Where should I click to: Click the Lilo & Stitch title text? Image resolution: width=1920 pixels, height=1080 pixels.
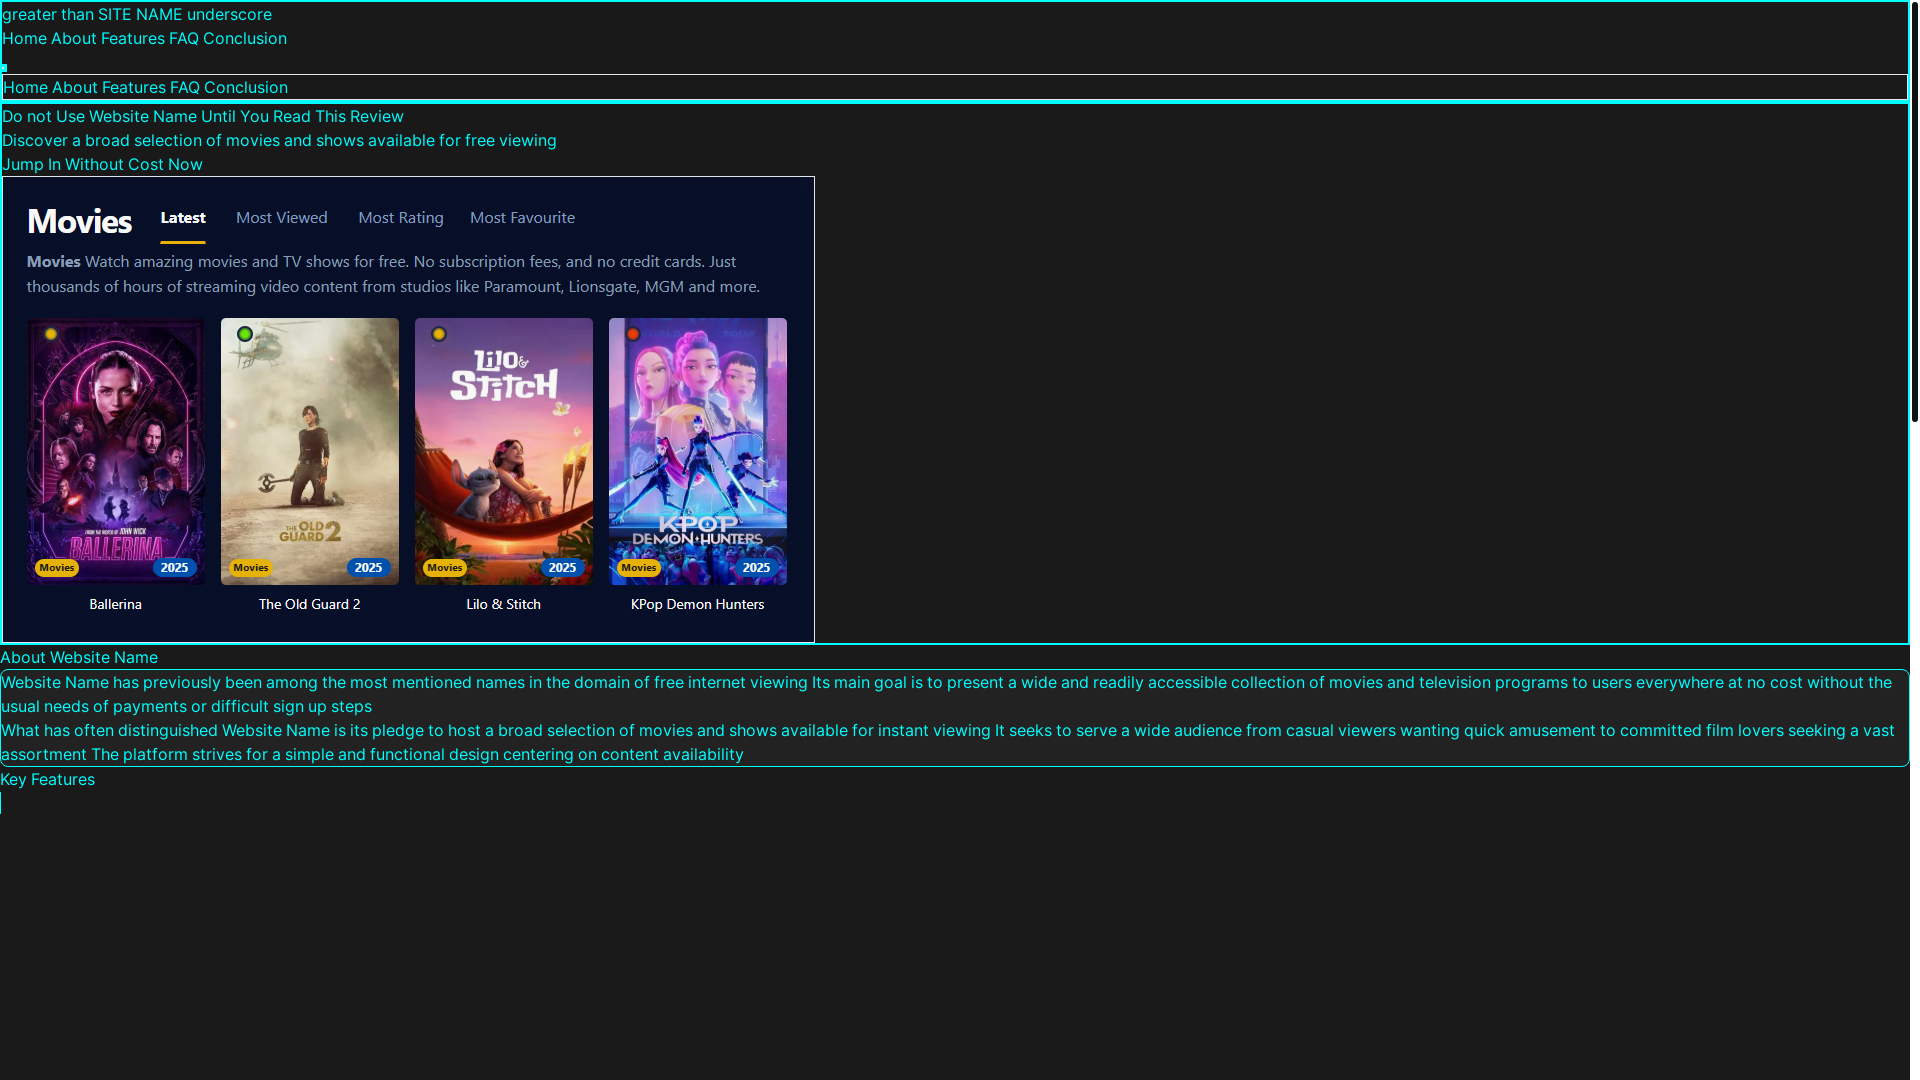tap(504, 604)
